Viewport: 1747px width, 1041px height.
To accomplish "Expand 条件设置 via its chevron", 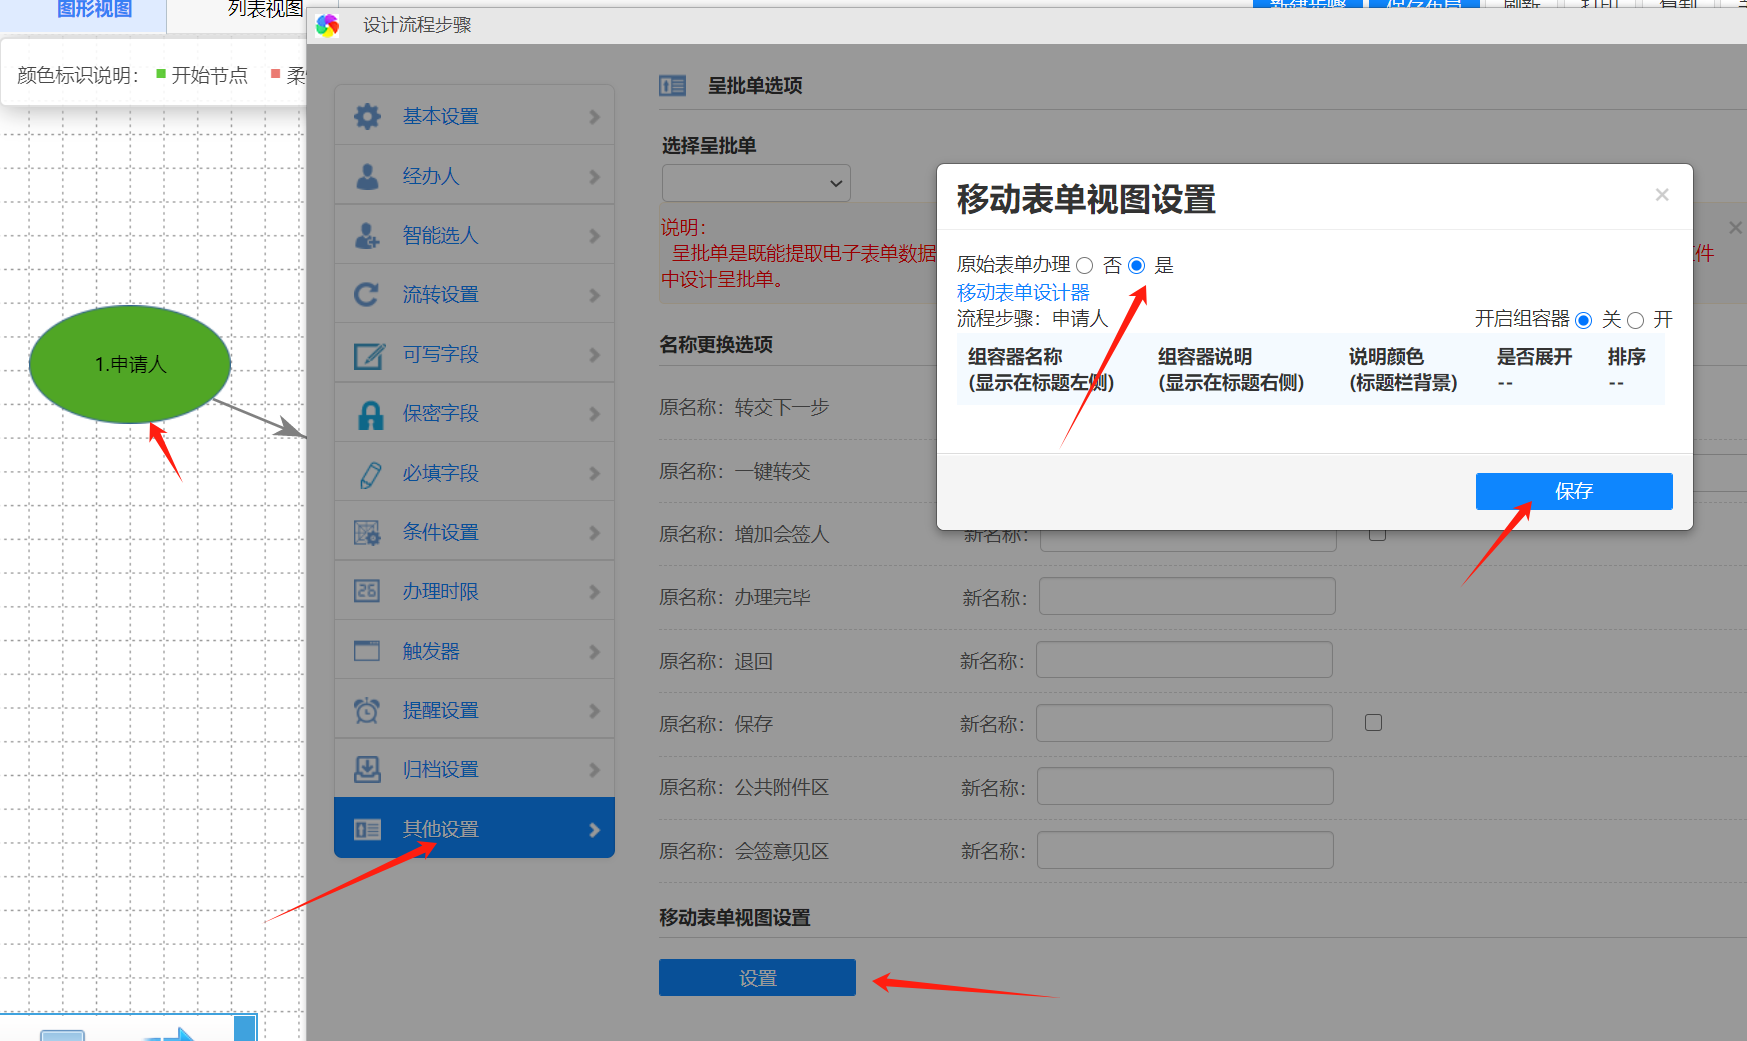I will click(594, 533).
